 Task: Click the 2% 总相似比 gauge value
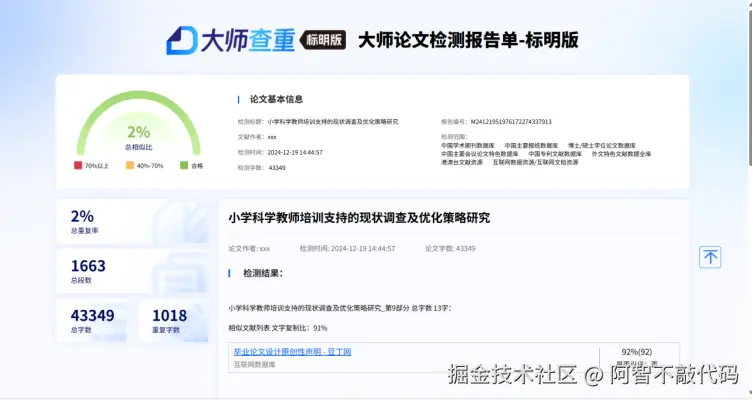tap(139, 132)
